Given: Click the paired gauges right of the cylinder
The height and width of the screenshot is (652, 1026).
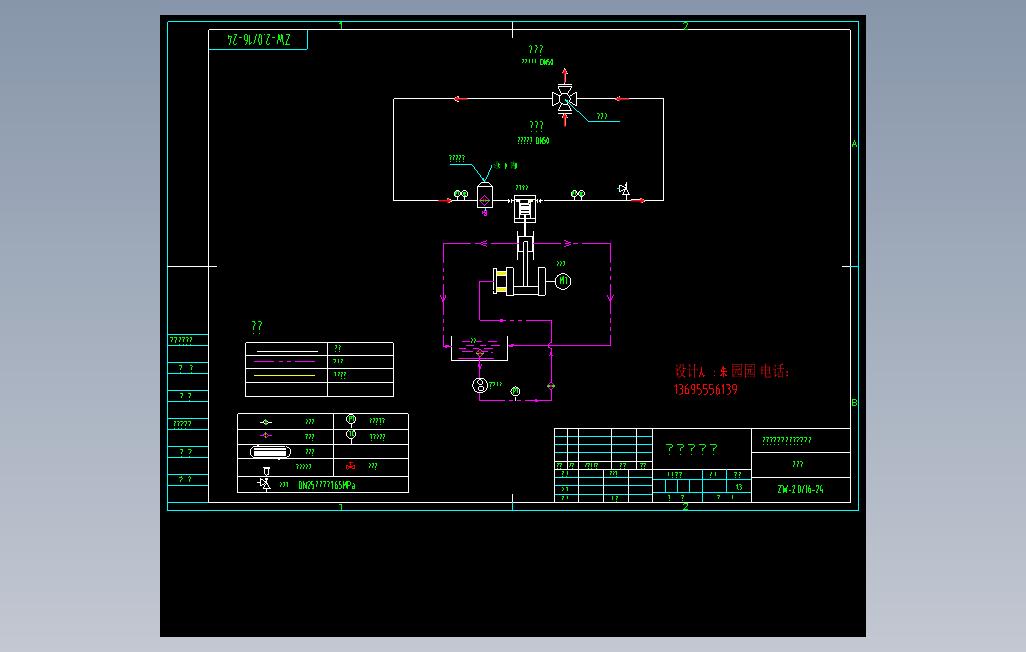Looking at the screenshot, I should 578,195.
